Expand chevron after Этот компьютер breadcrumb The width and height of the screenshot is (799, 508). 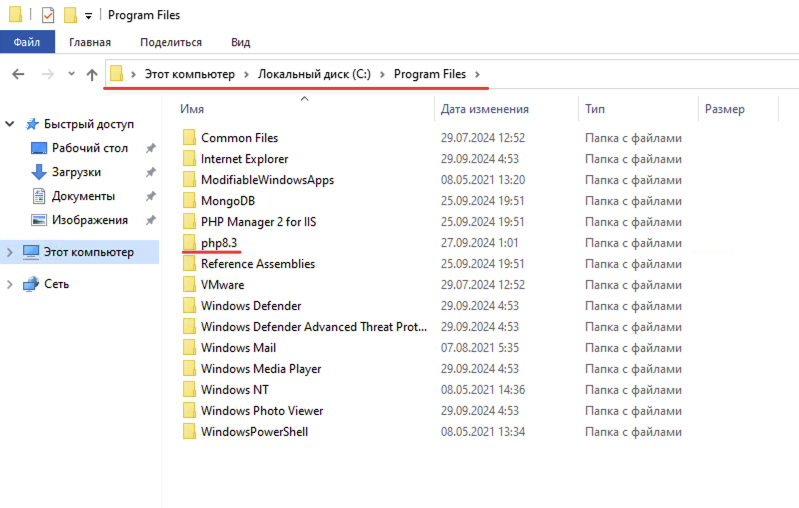[246, 74]
